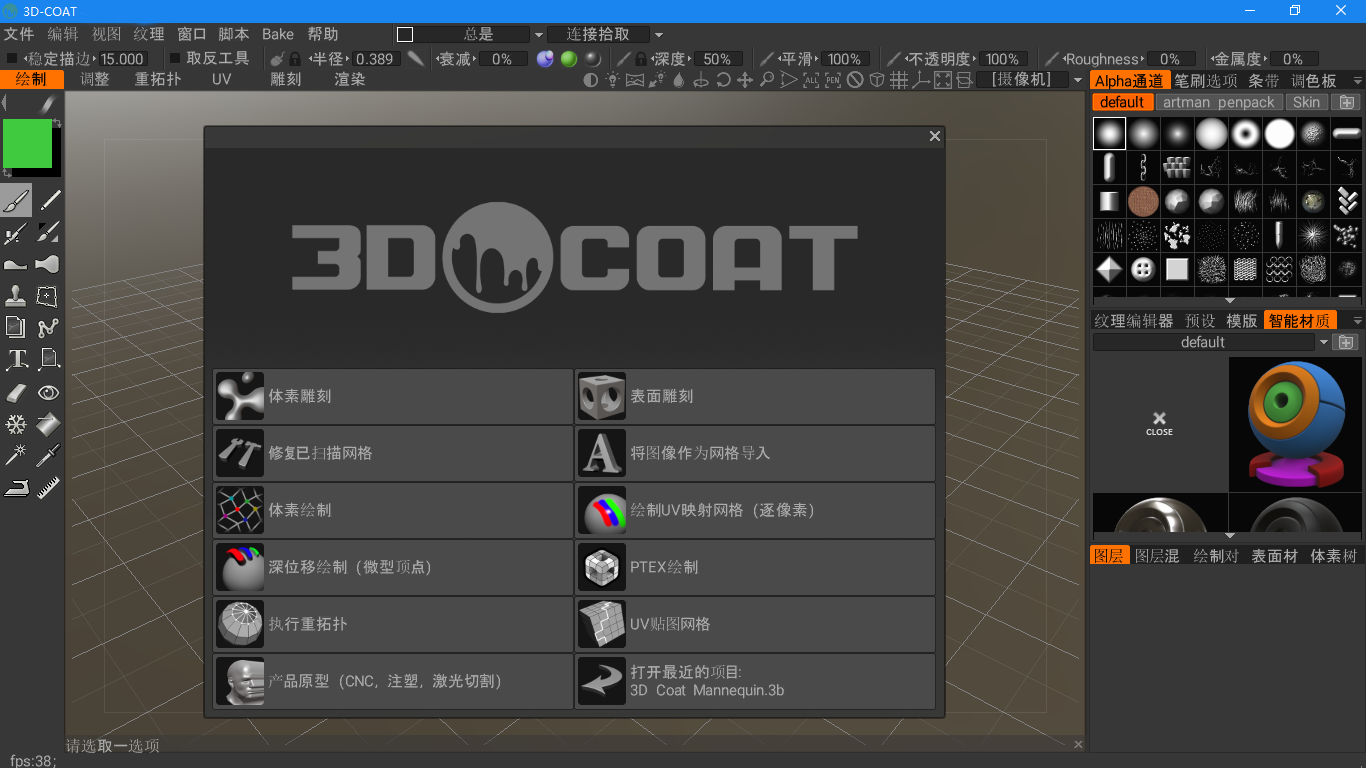Choose 执行重拓扑 in the start dialog
Image resolution: width=1366 pixels, height=768 pixels.
click(393, 624)
